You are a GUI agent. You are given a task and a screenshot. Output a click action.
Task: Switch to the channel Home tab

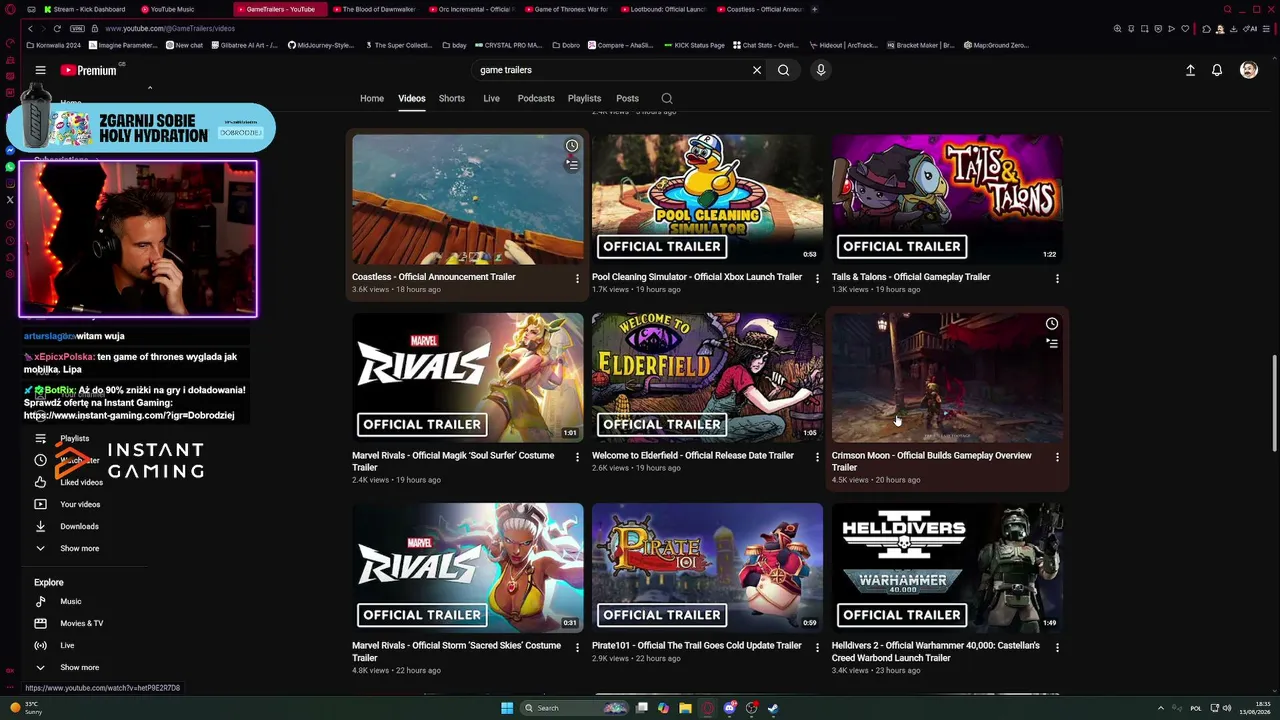click(x=372, y=98)
